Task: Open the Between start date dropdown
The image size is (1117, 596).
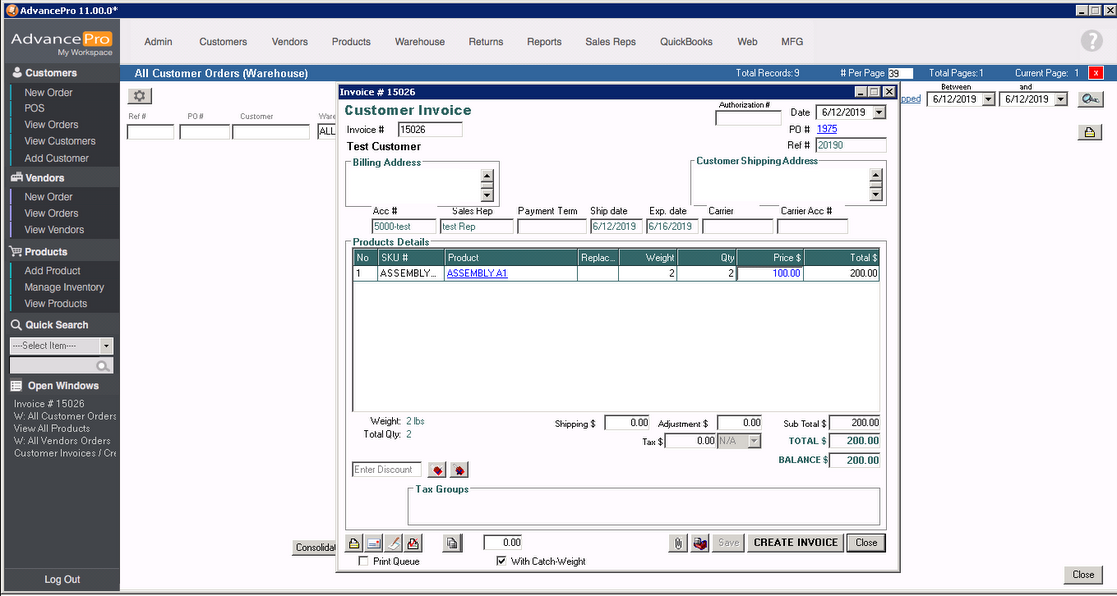Action: (988, 100)
